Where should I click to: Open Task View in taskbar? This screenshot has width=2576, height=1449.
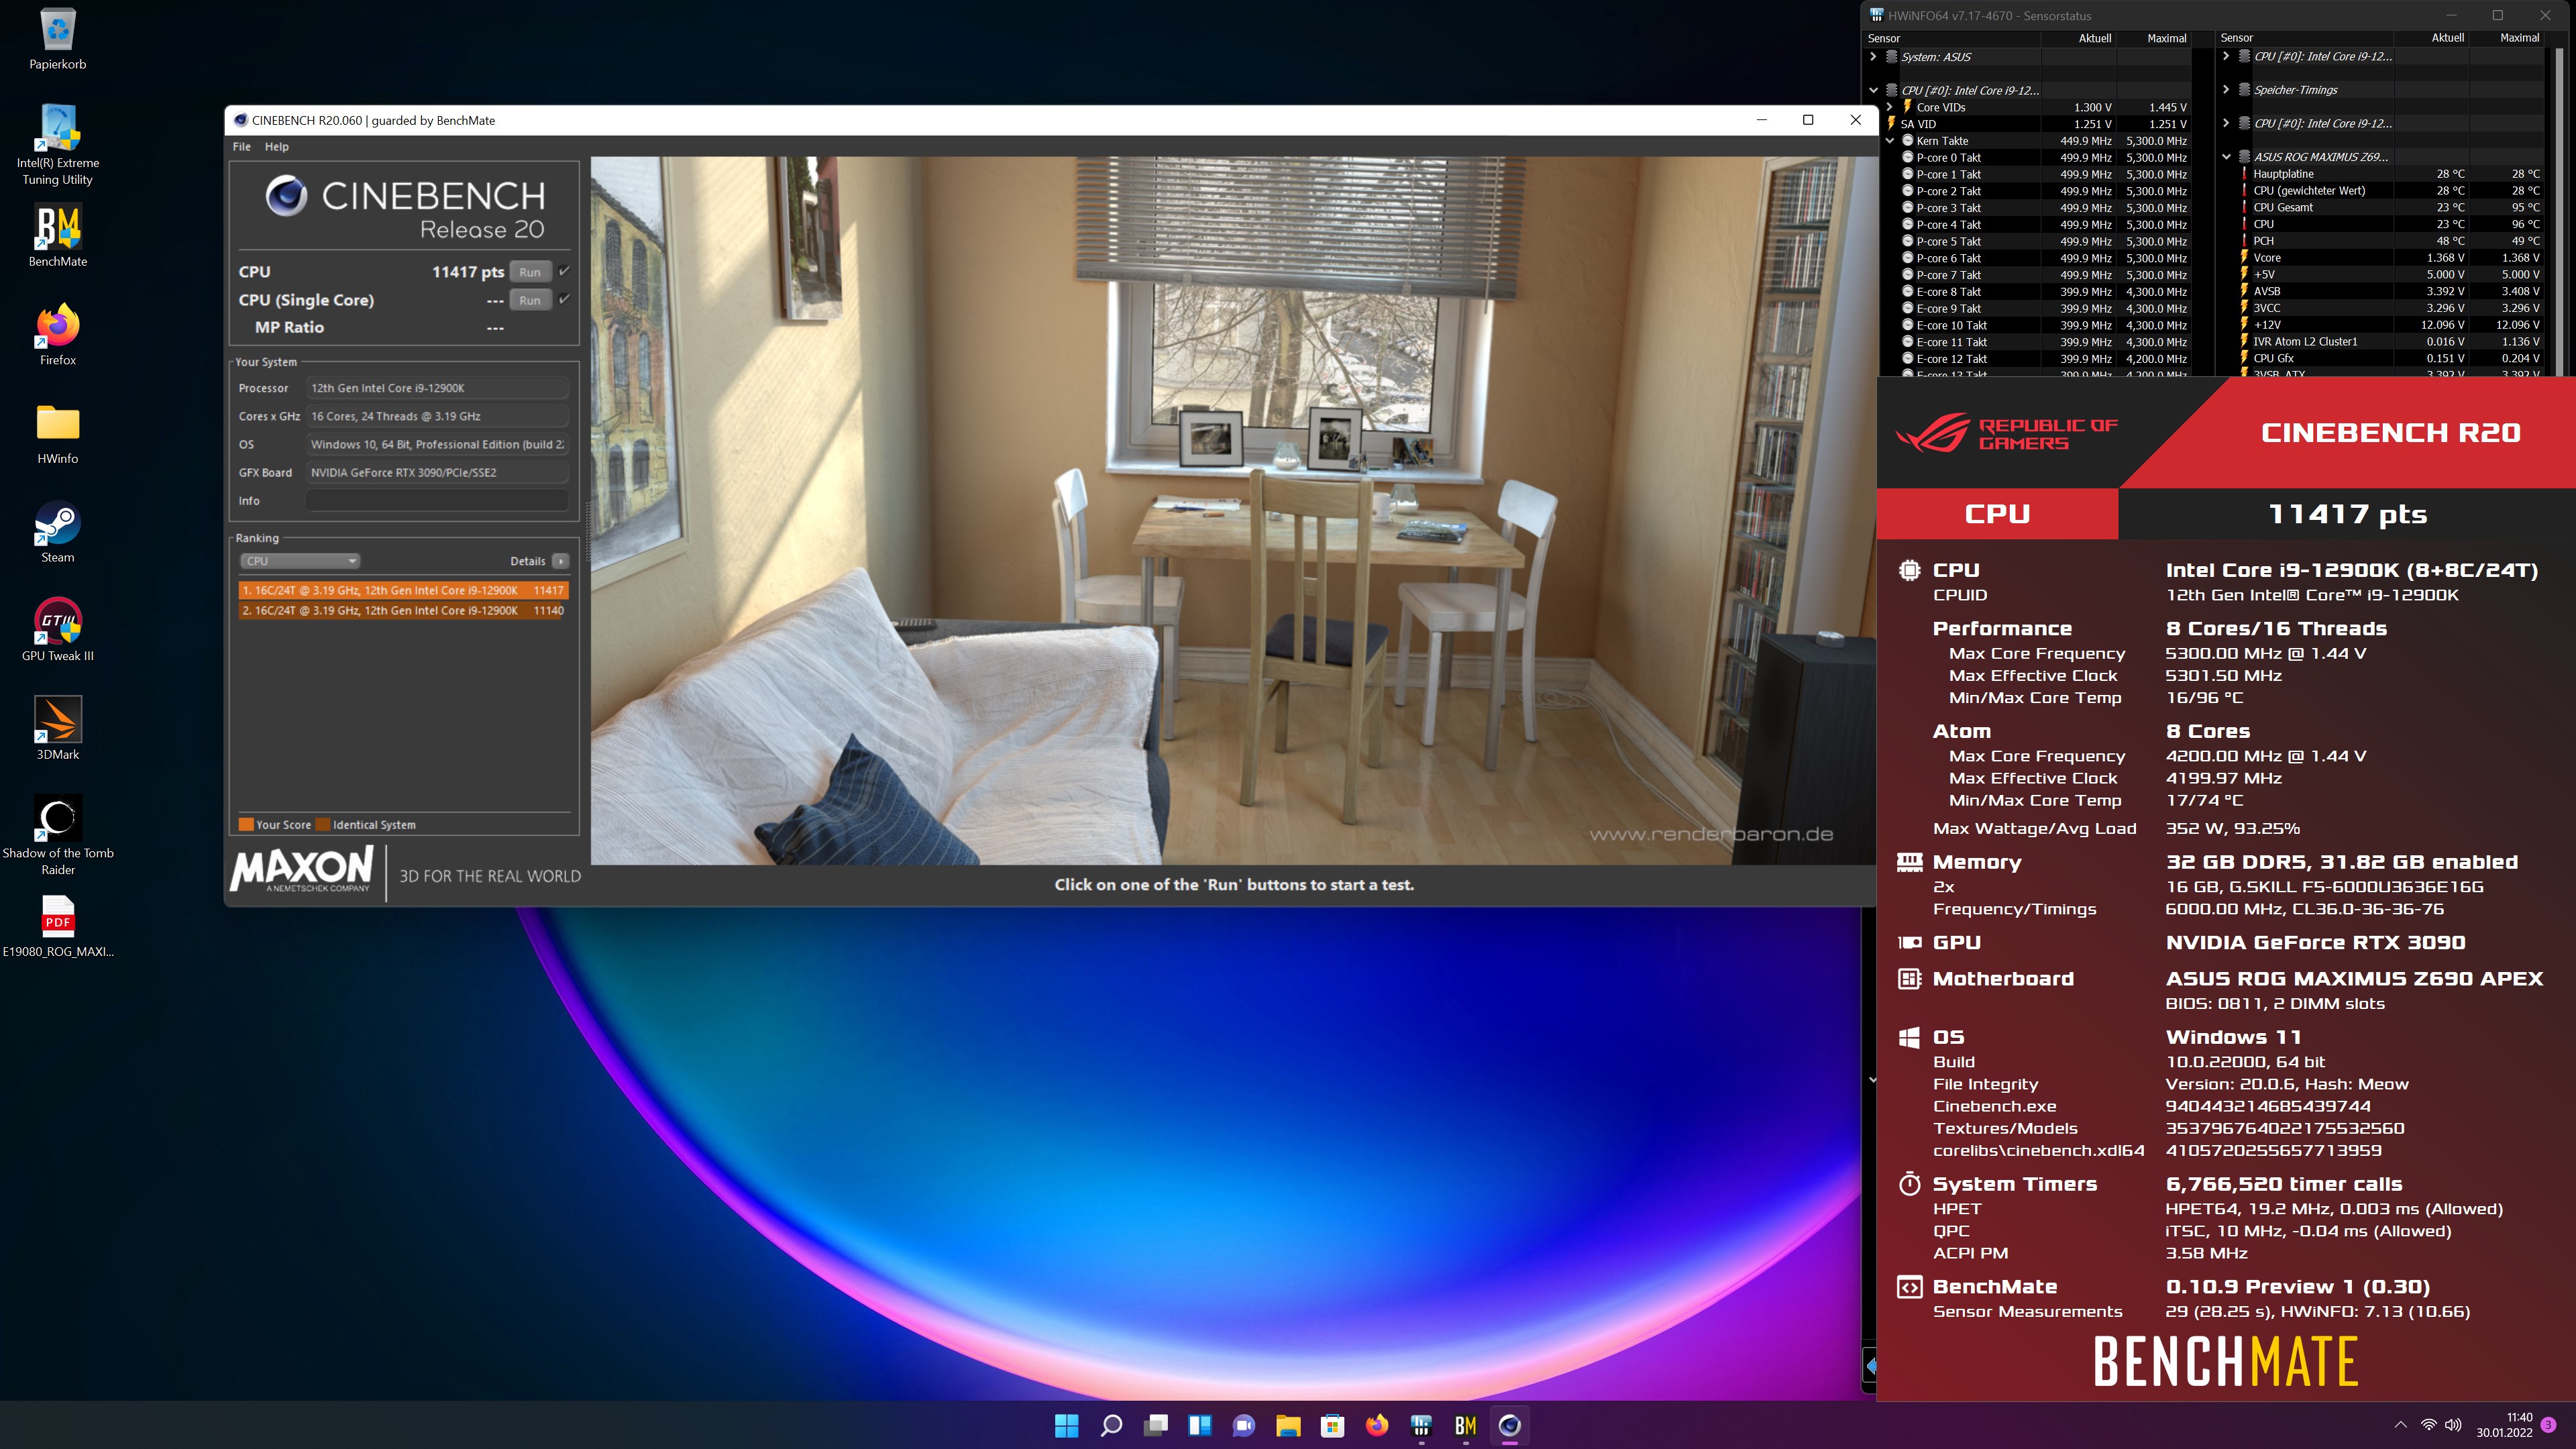(1156, 1425)
